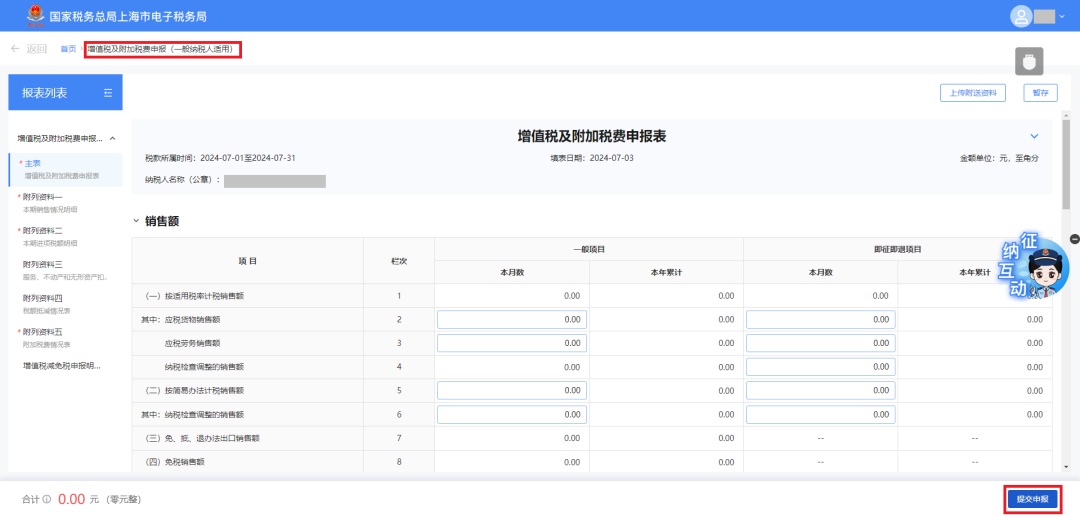Open the user avatar at top right
Screen dimensions: 1080x517
point(1021,16)
